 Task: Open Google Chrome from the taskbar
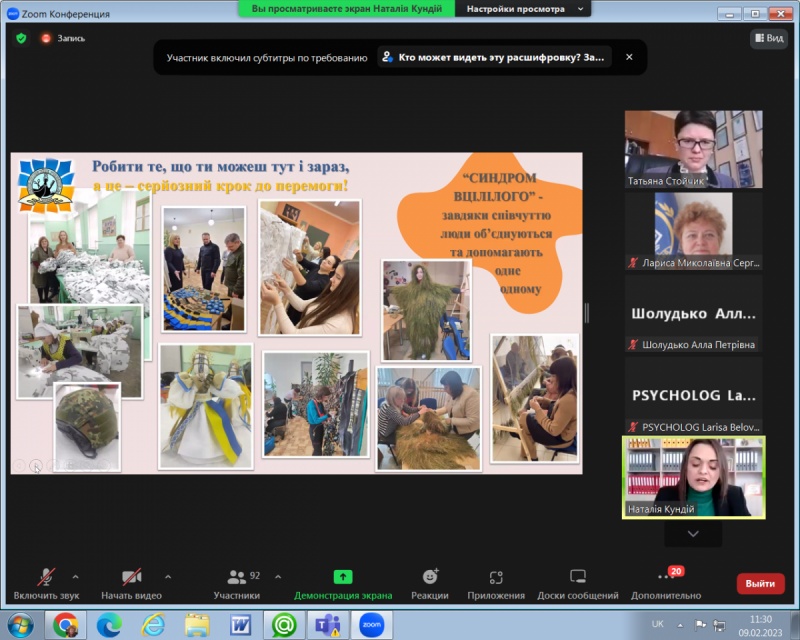(x=65, y=625)
